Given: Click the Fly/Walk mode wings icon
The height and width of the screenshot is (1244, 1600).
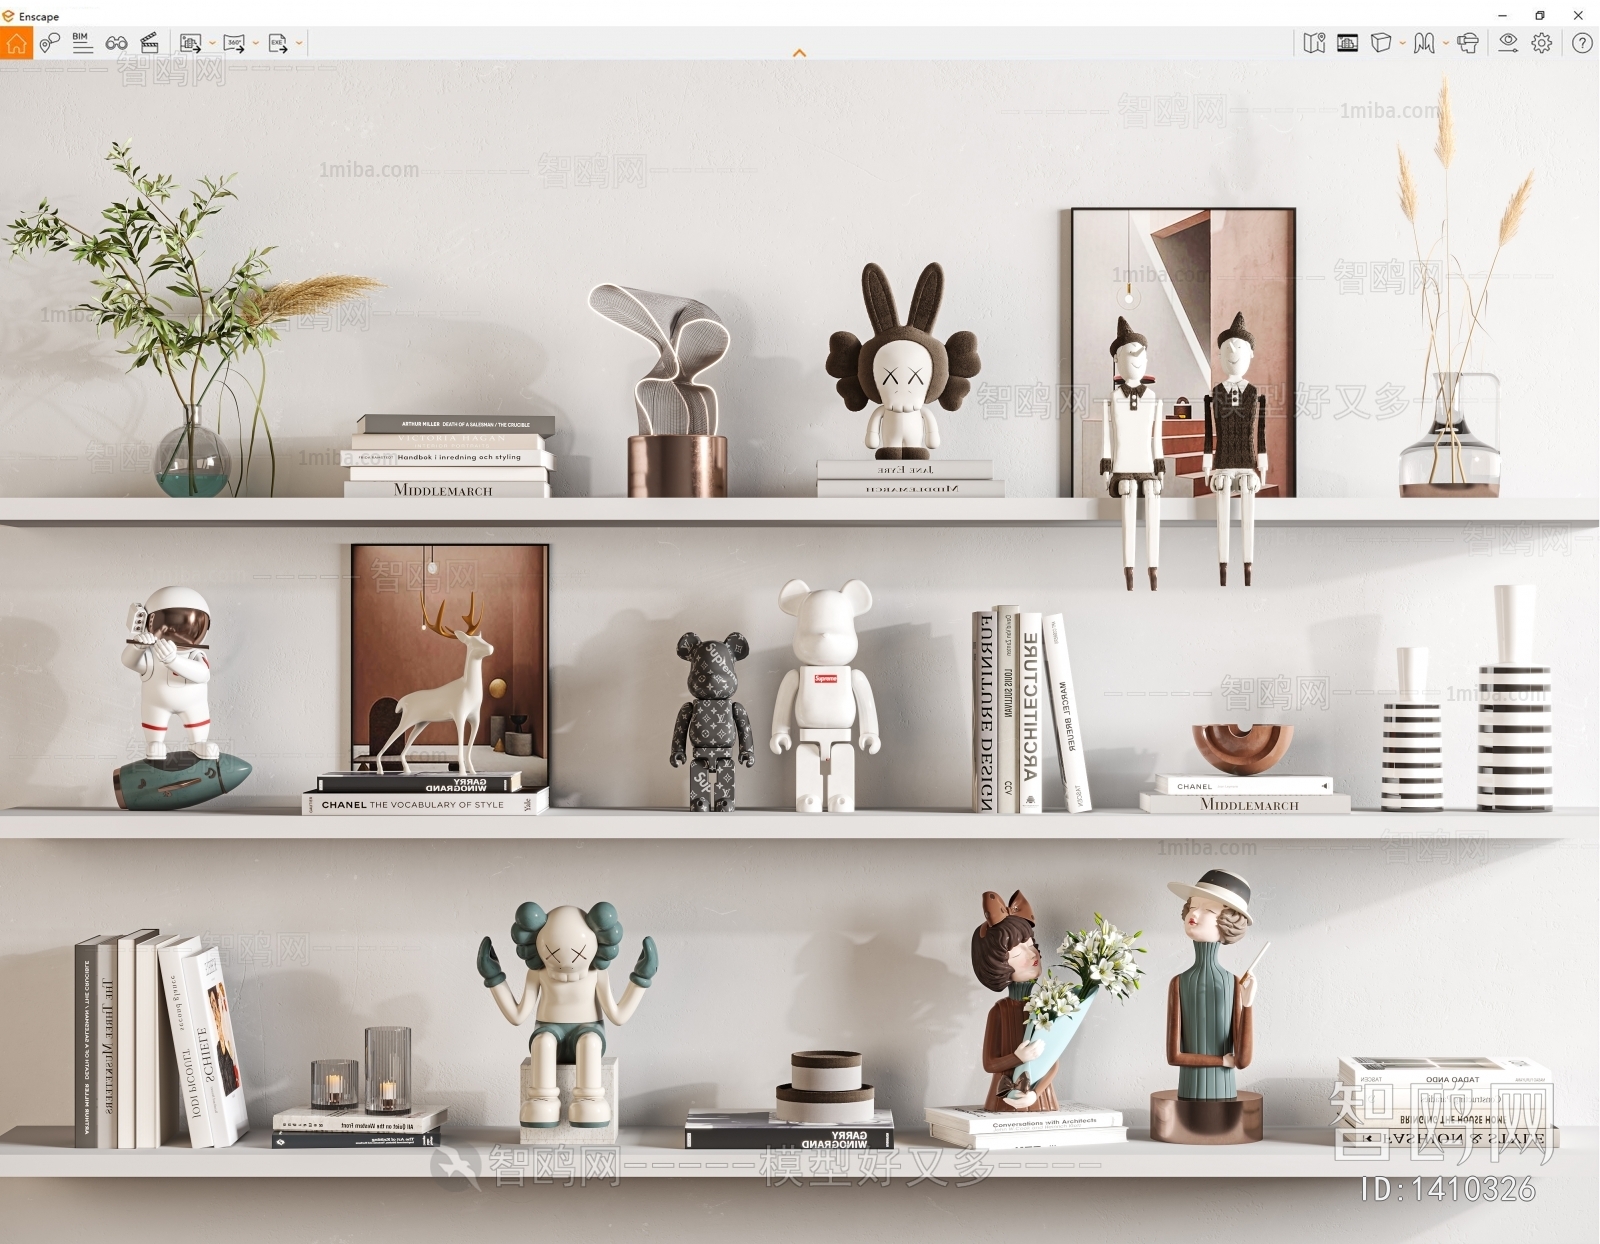Looking at the screenshot, I should tap(1424, 43).
